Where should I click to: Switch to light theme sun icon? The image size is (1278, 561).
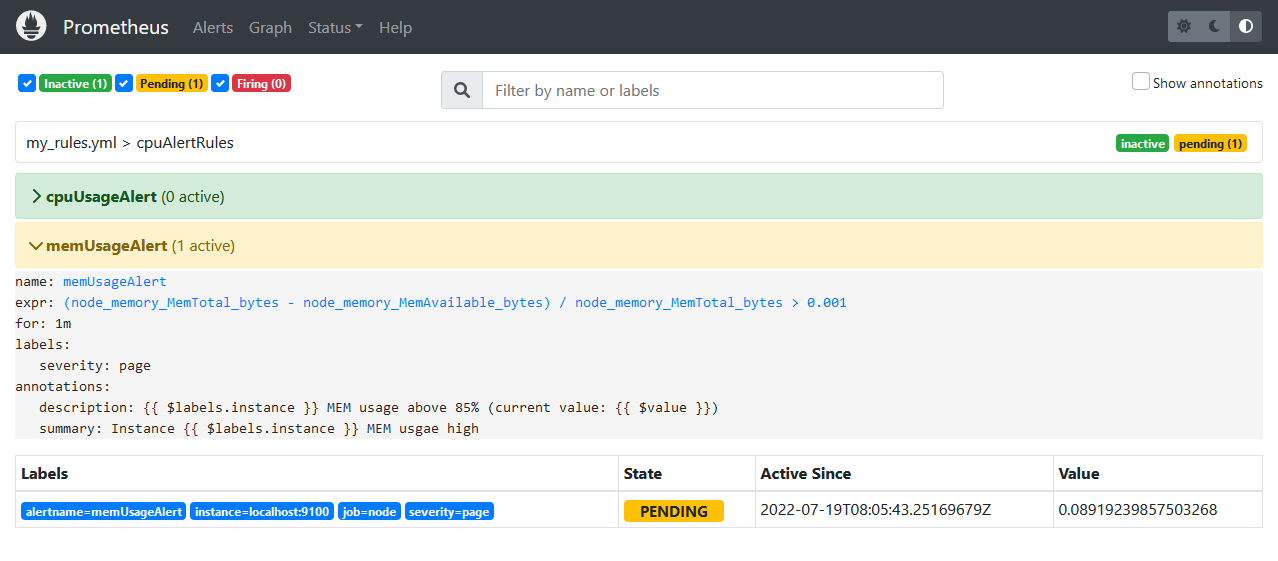pos(1184,27)
